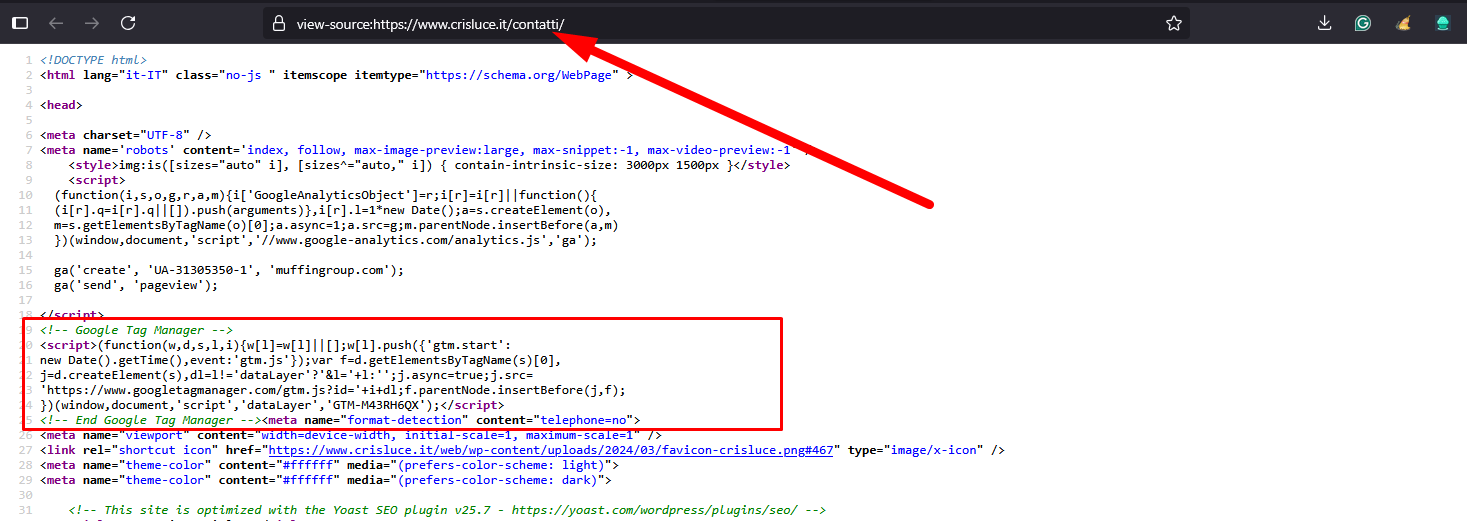Select the (i[r].q=i[r].q||[]).push(arguments) line
This screenshot has height=521, width=1467.
tap(333, 210)
